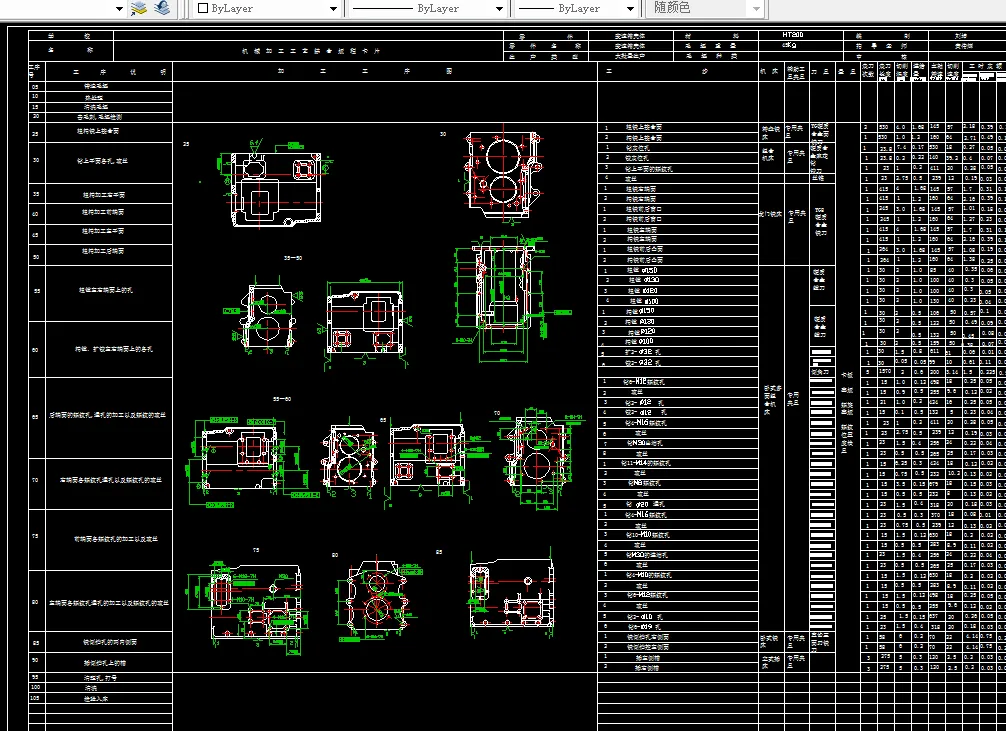Select process number 100 cell
This screenshot has width=1006, height=731.
(x=35, y=687)
